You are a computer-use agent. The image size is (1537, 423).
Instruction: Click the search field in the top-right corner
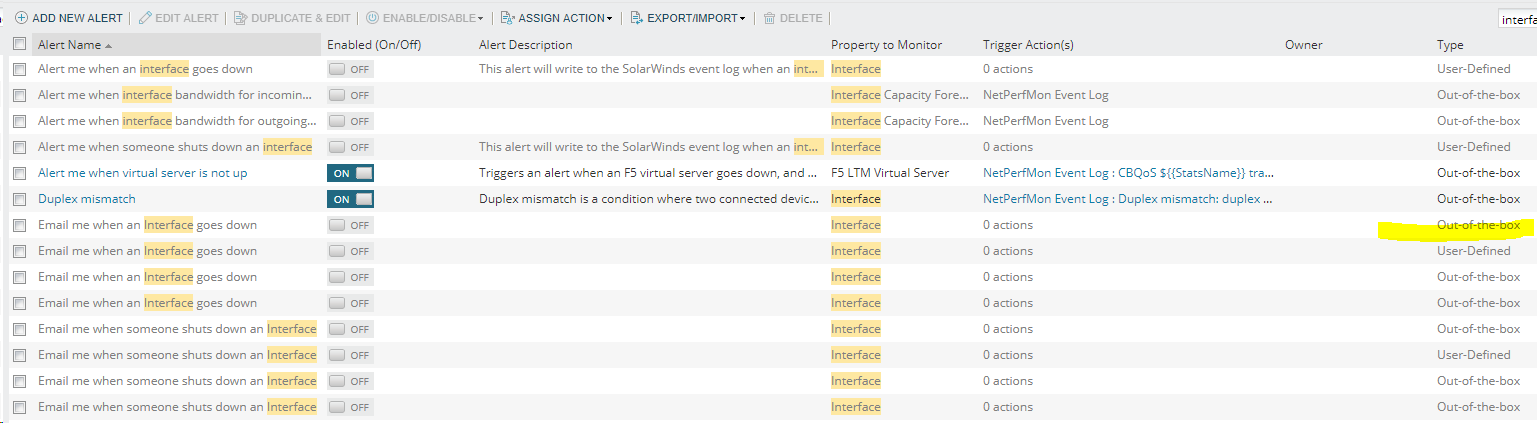tap(1517, 20)
